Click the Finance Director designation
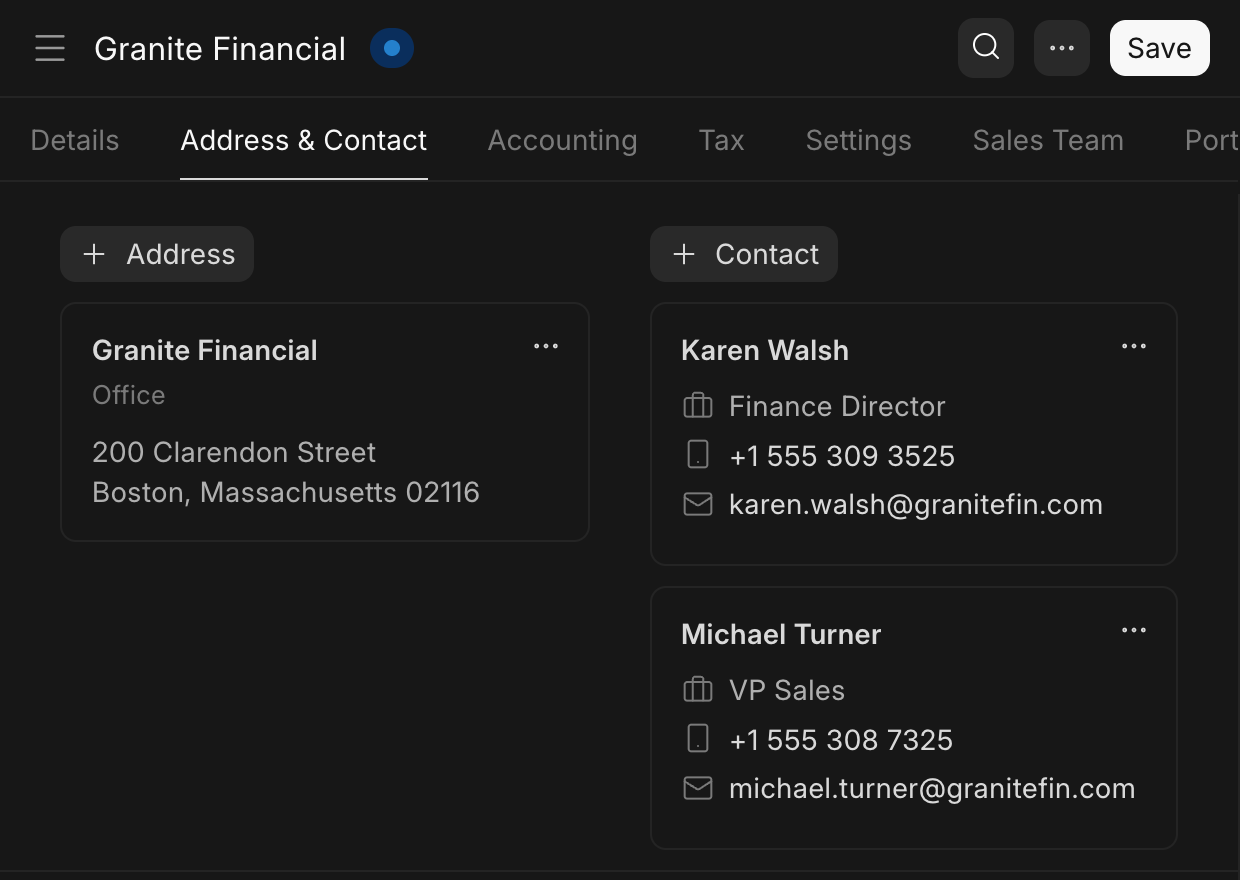This screenshot has width=1240, height=880. click(837, 406)
